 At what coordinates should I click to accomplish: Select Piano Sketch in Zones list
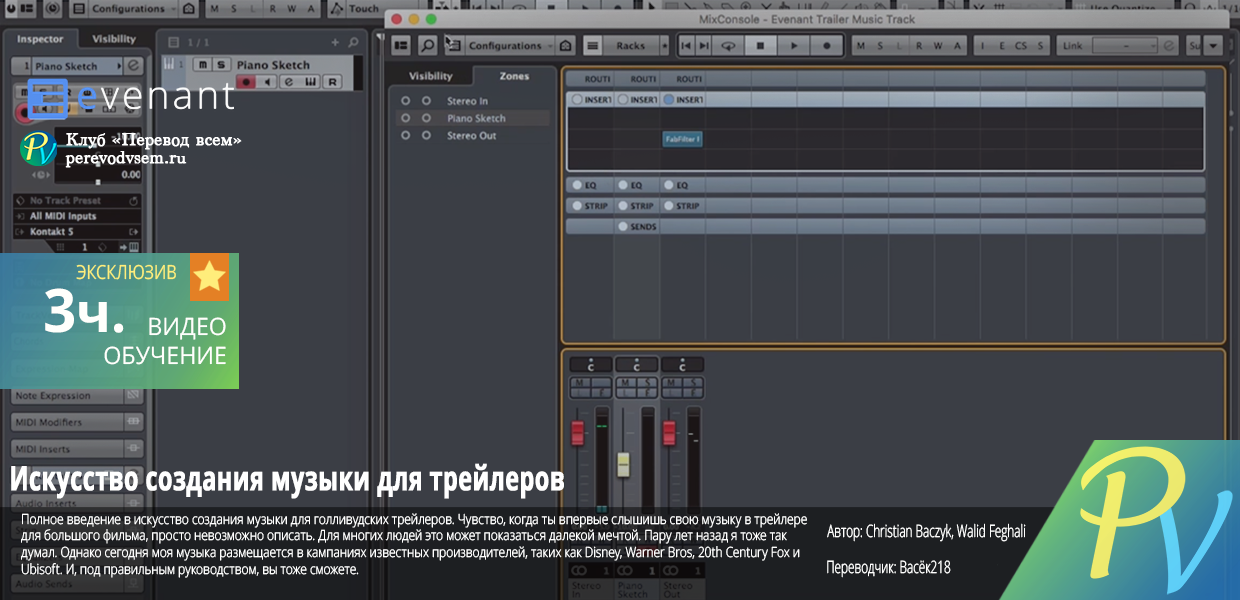click(x=476, y=118)
